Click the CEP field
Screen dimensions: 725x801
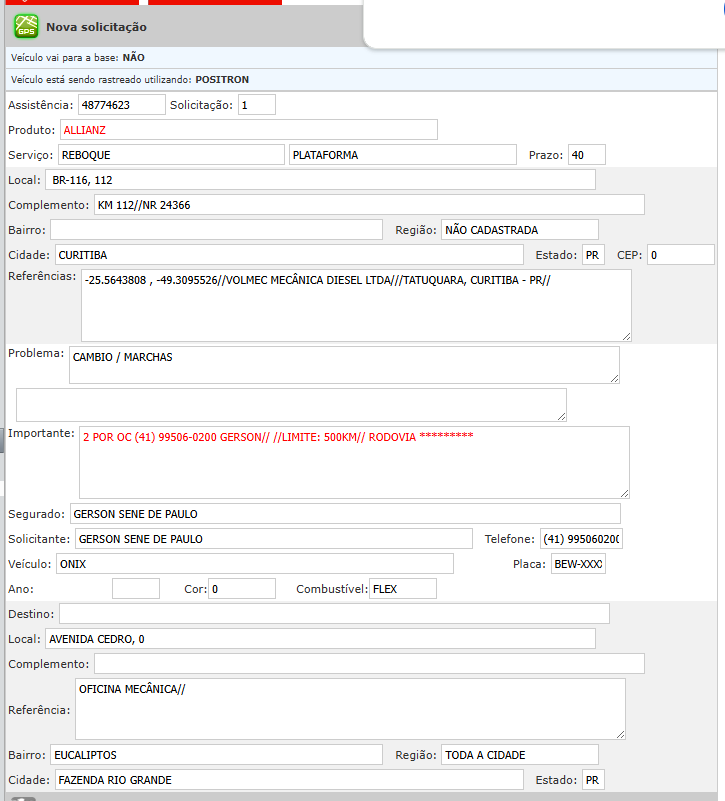click(680, 255)
